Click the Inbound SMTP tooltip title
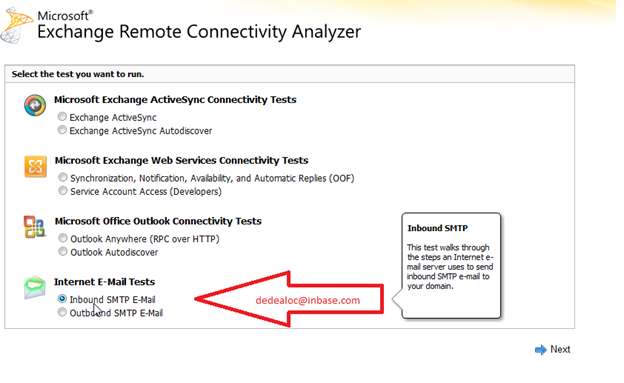The height and width of the screenshot is (383, 624). [x=437, y=228]
